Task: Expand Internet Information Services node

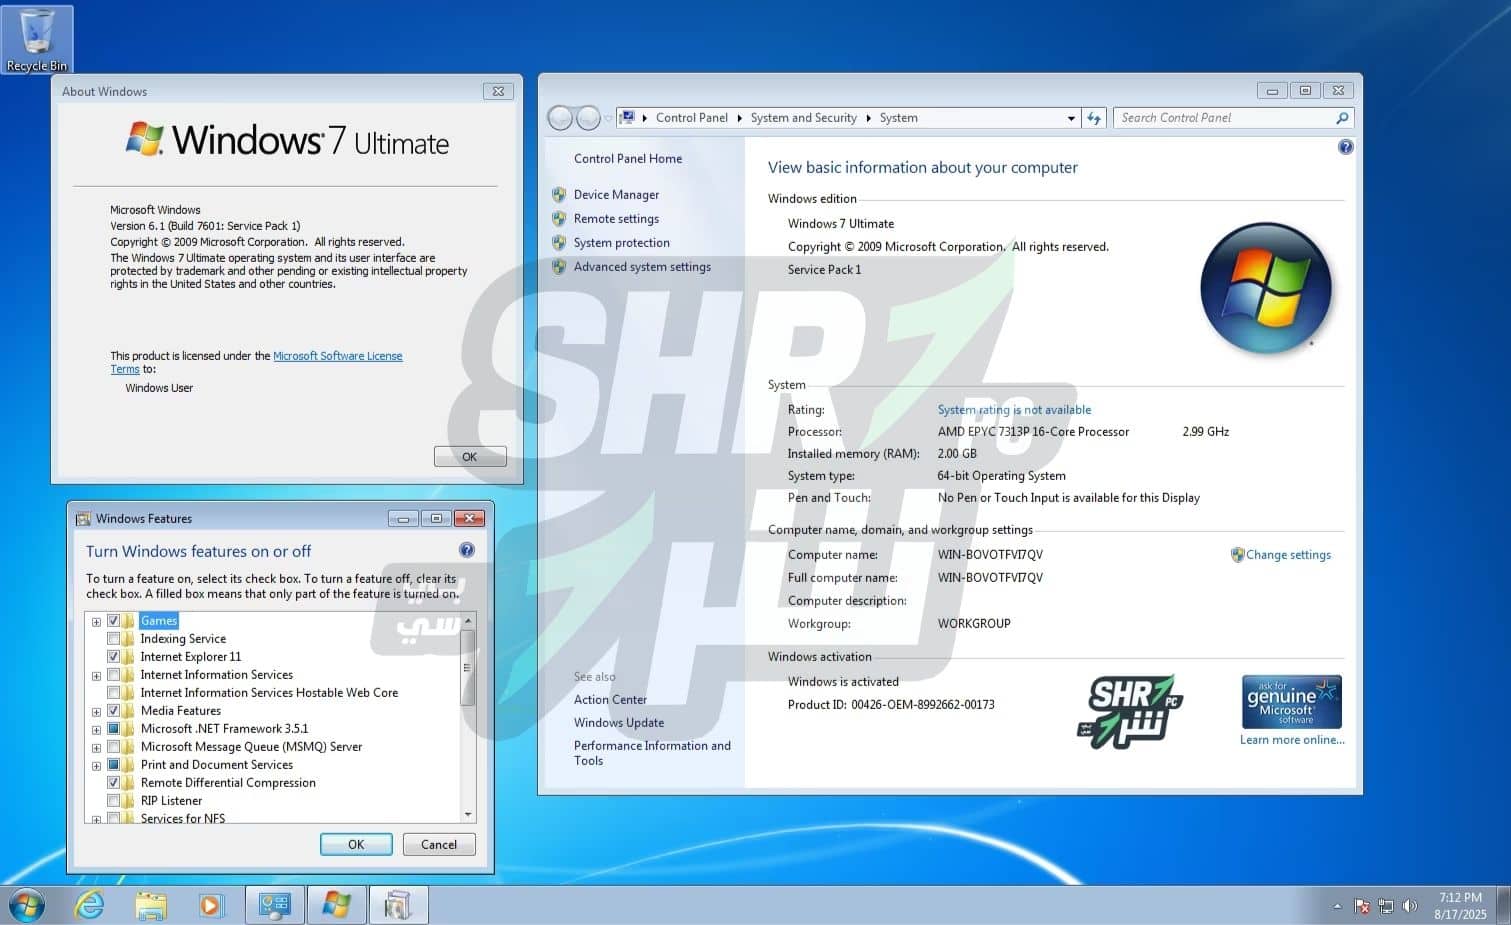Action: coord(96,676)
